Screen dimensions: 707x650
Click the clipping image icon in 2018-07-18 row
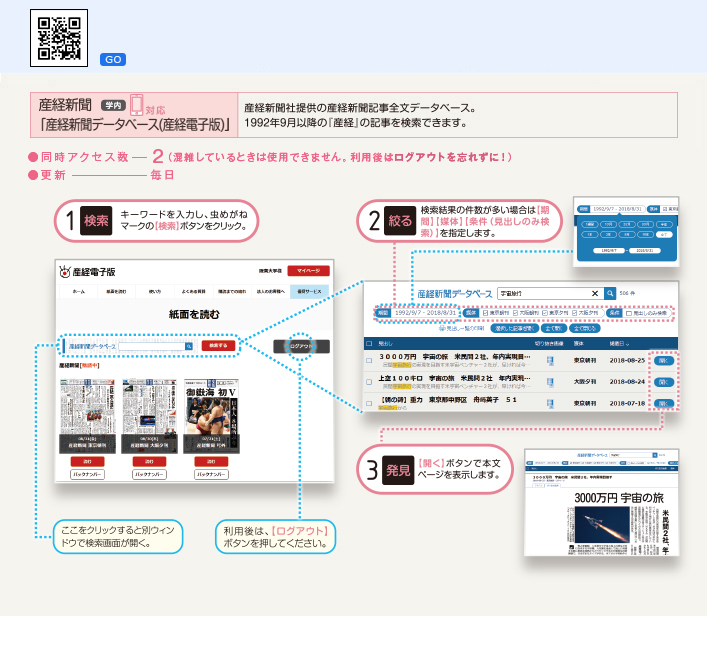click(x=550, y=403)
